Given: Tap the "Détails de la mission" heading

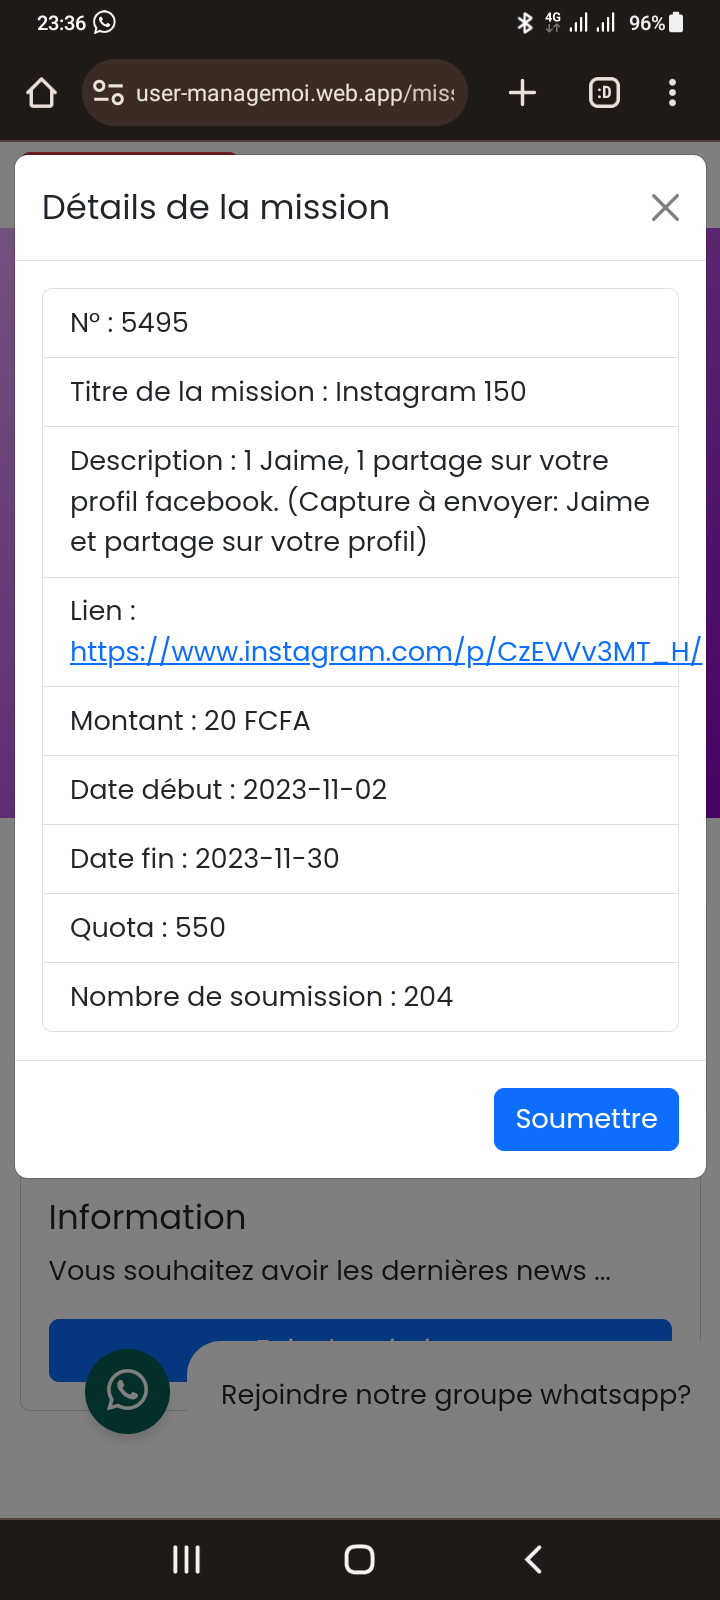Looking at the screenshot, I should tap(216, 208).
